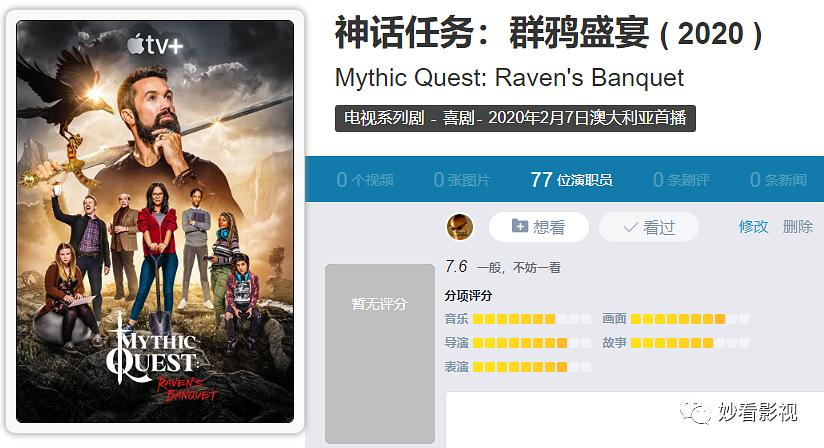Click the 删除 delete link
Image resolution: width=824 pixels, height=448 pixels.
[x=798, y=227]
